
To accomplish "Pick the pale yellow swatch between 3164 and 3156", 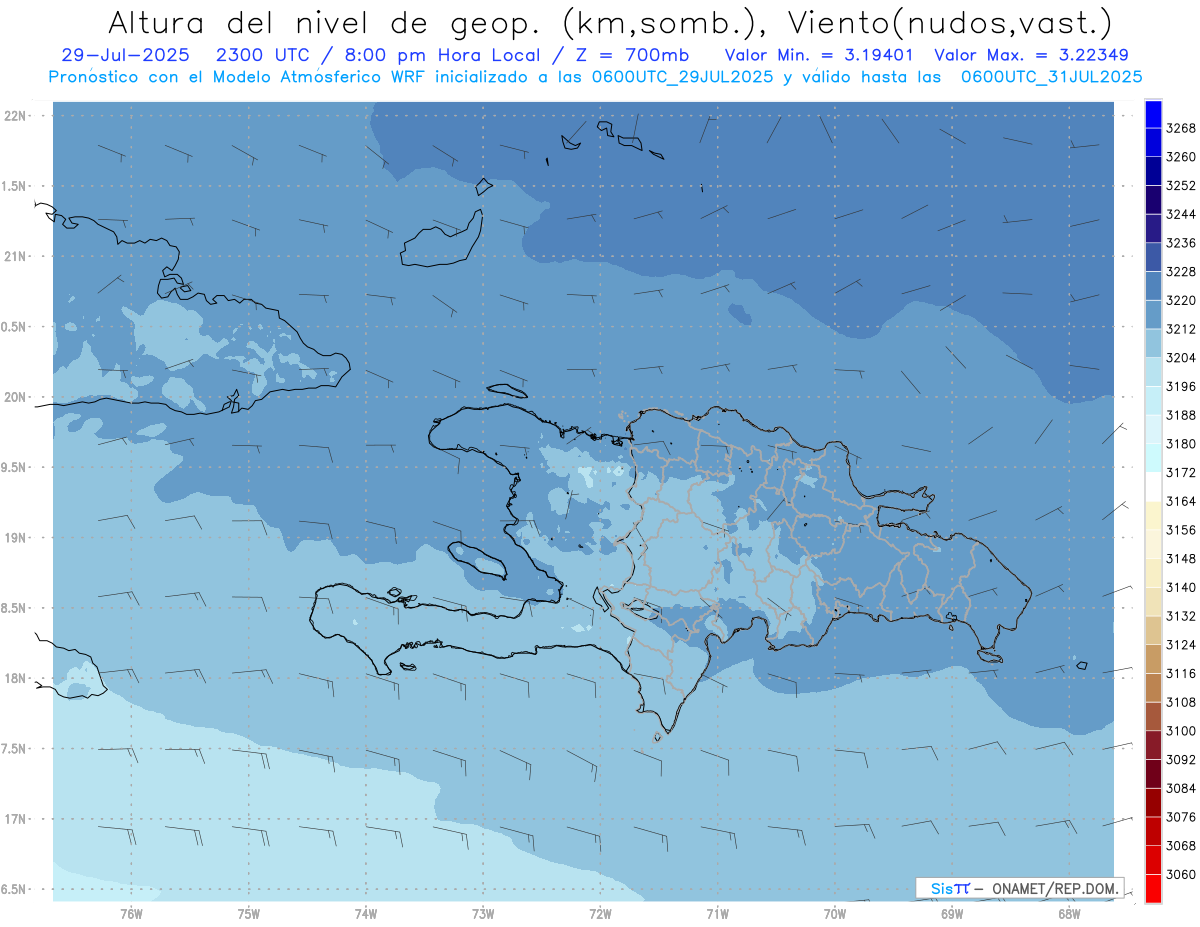I will pos(1153,515).
